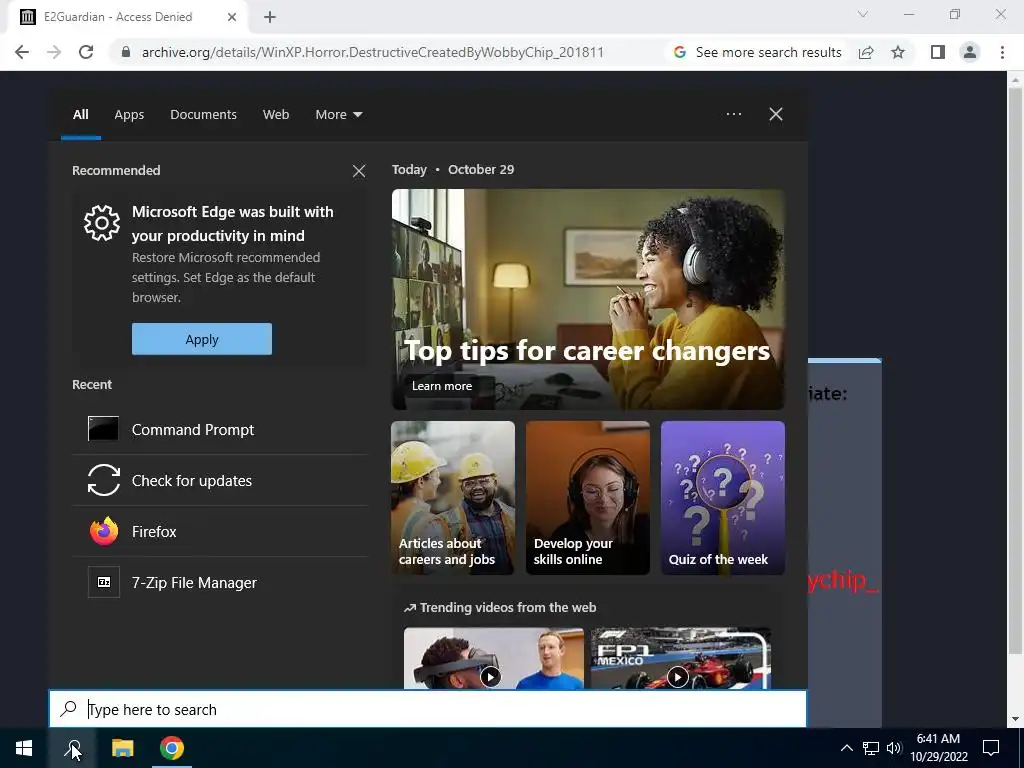Open Quiz of the week card
Image resolution: width=1024 pixels, height=768 pixels.
[x=722, y=498]
